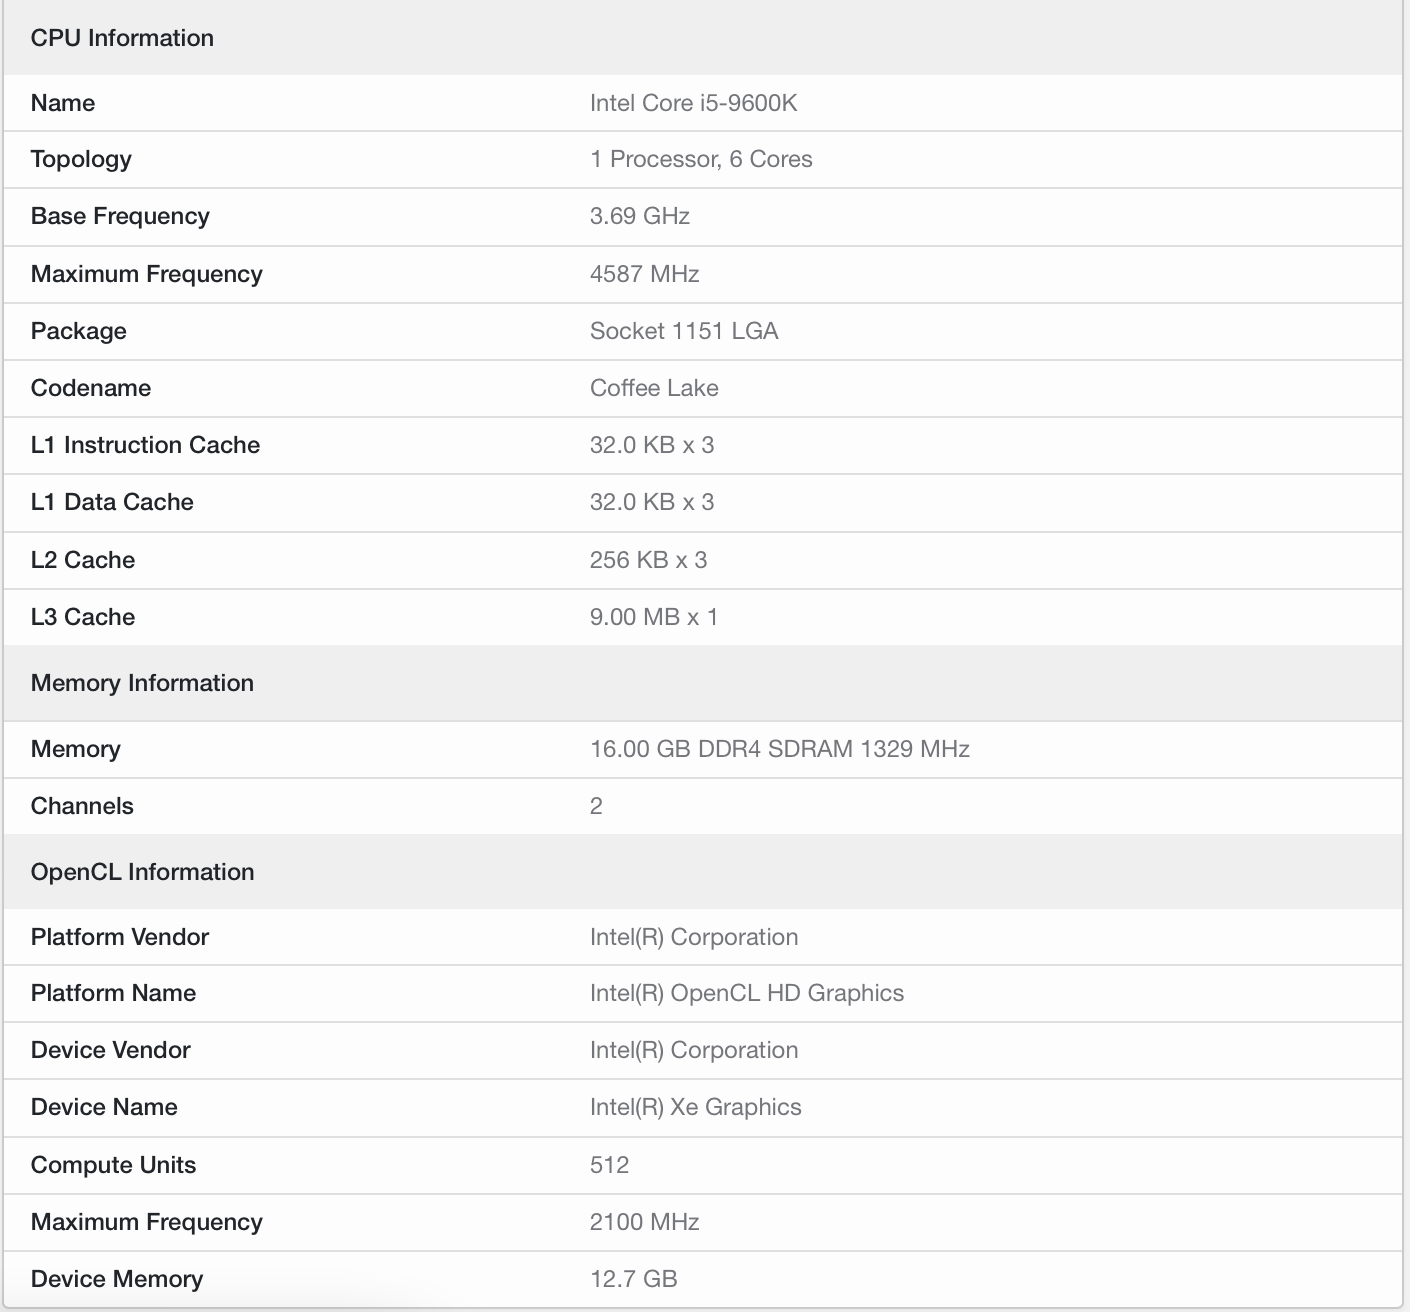Click the 'L1 Data Cache' label
This screenshot has height=1312, width=1410.
pyautogui.click(x=112, y=502)
